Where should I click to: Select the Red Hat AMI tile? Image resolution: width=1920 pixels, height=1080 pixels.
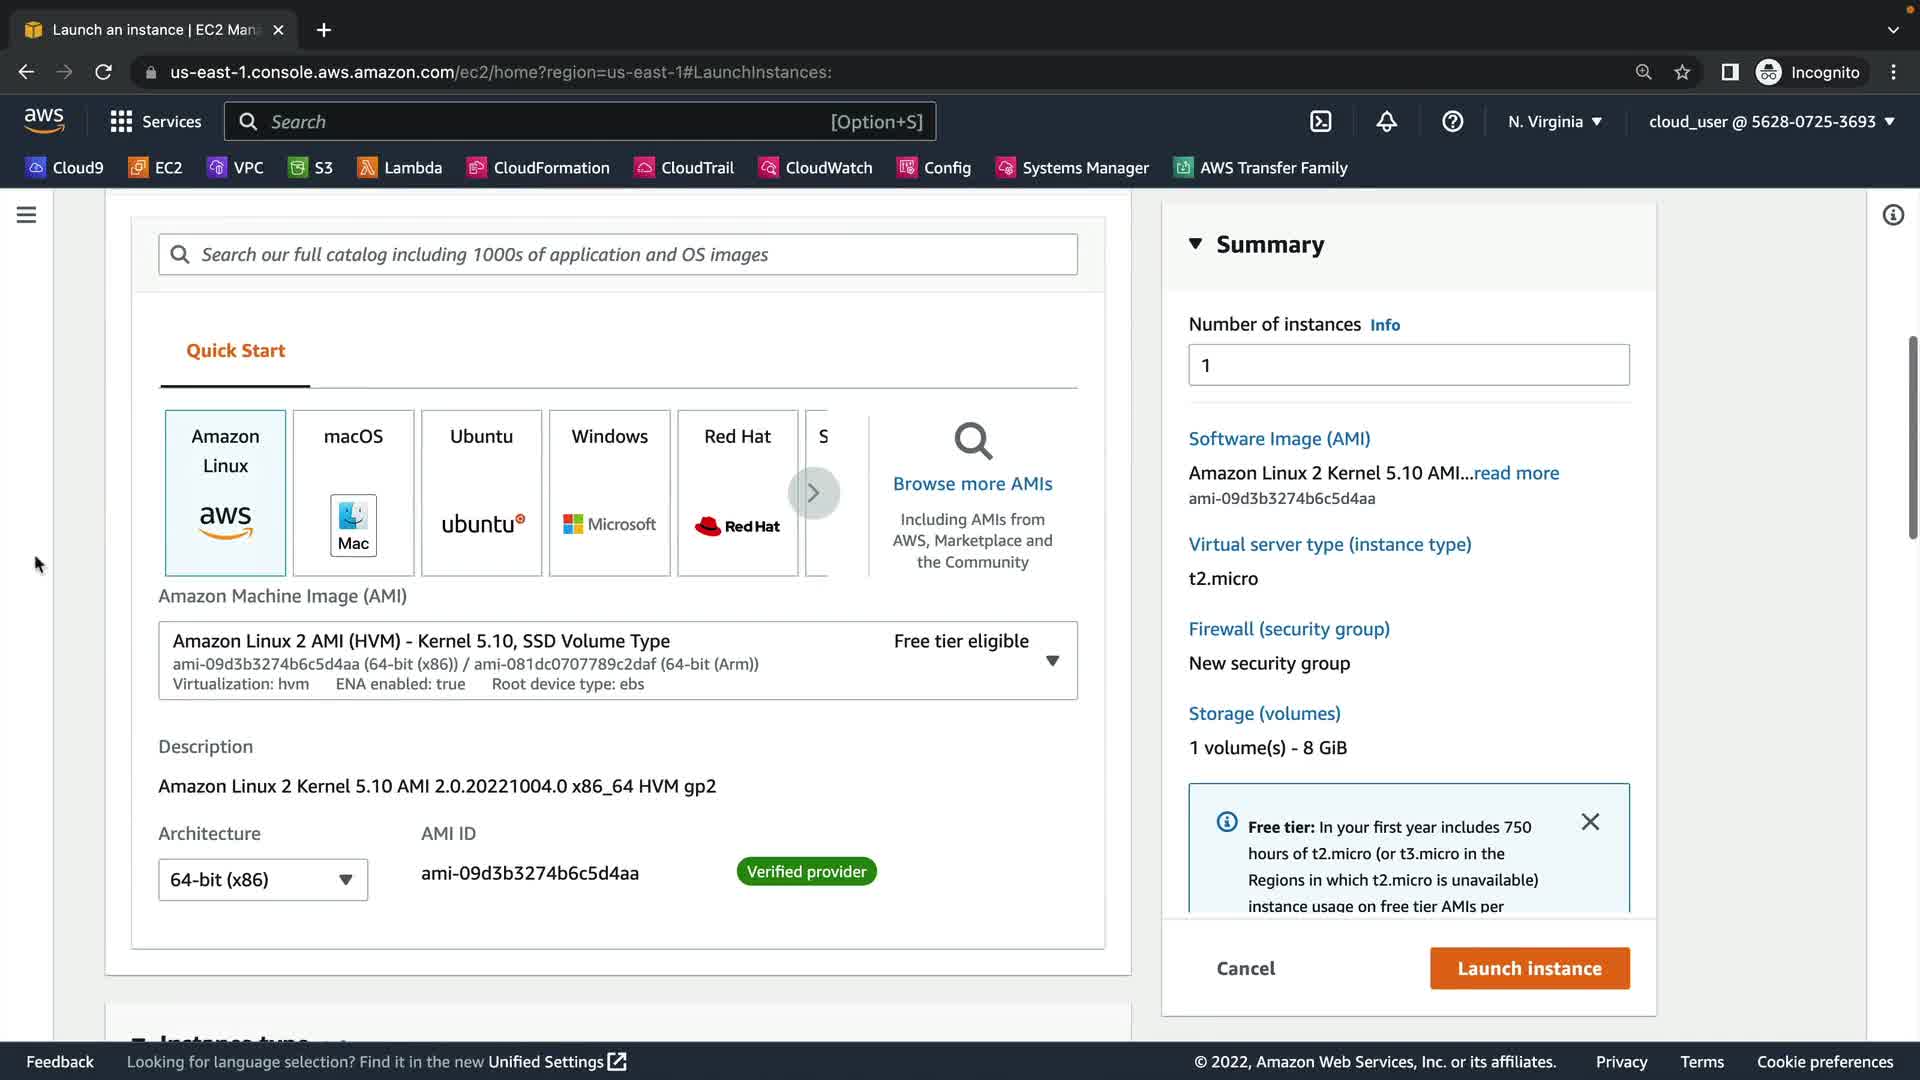(737, 492)
